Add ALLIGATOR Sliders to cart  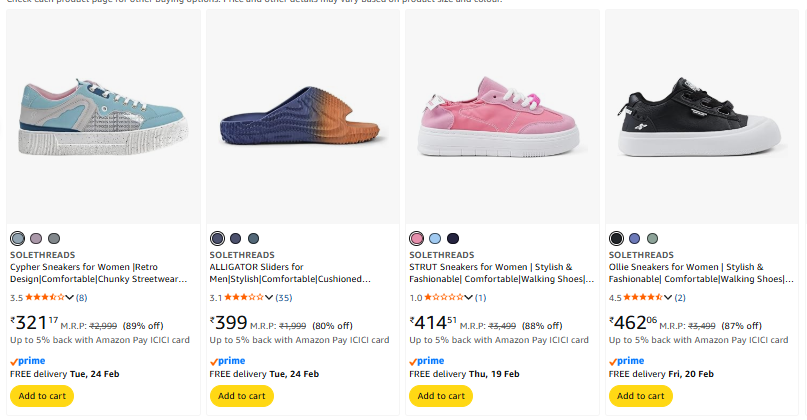coord(241,396)
